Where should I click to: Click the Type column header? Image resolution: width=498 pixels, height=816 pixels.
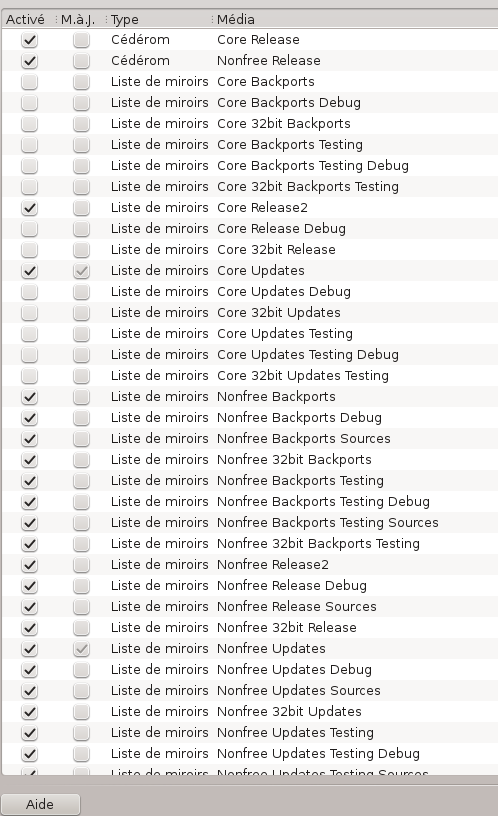[158, 19]
